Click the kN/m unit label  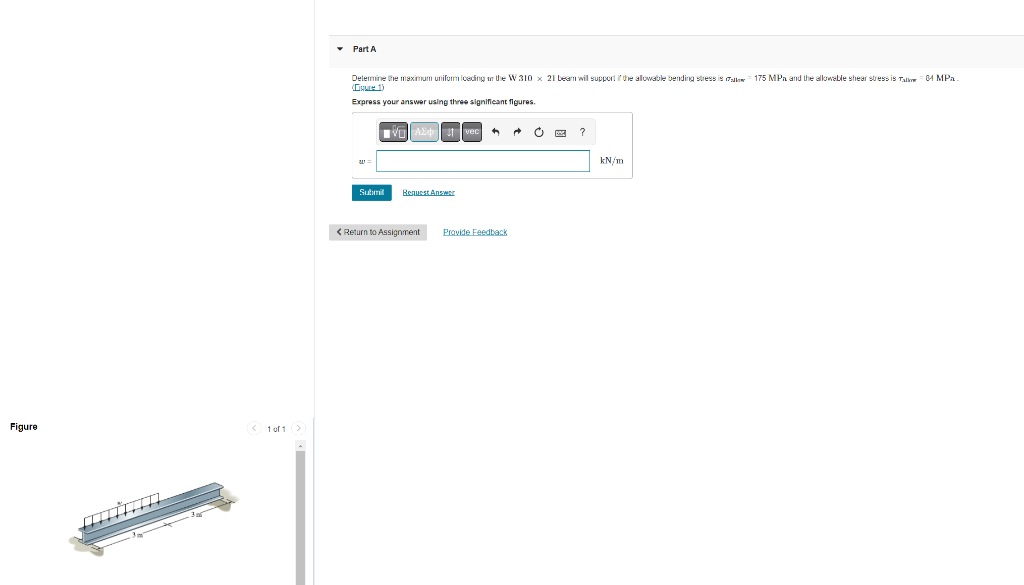(612, 161)
